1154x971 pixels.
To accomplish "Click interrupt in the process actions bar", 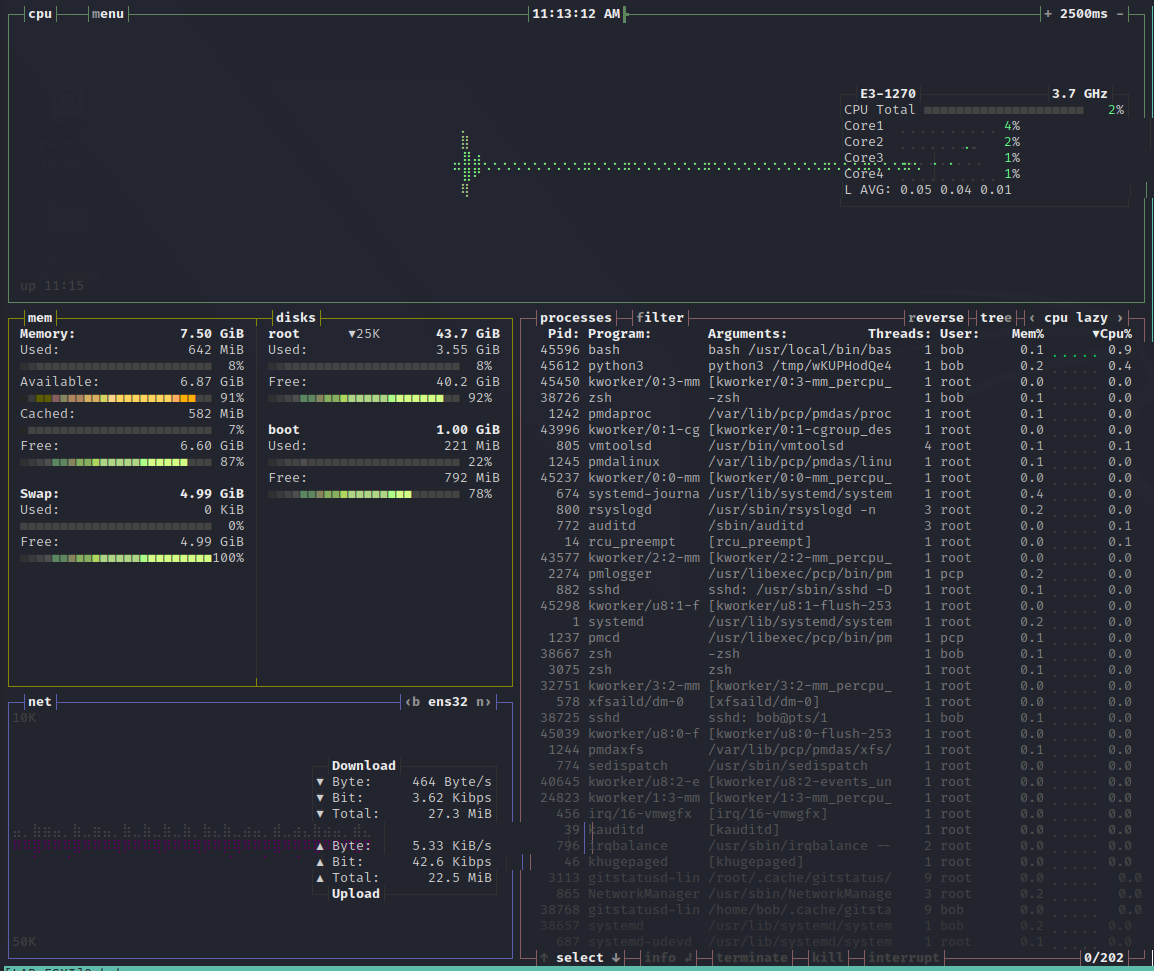I will (x=904, y=957).
